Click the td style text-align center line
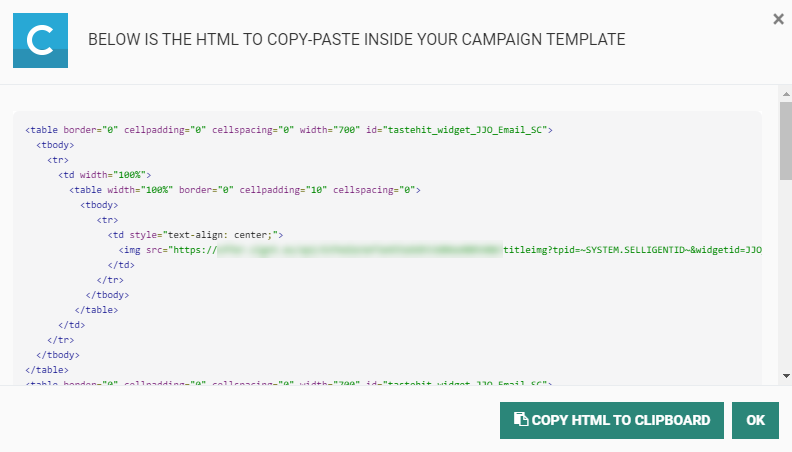 point(196,235)
